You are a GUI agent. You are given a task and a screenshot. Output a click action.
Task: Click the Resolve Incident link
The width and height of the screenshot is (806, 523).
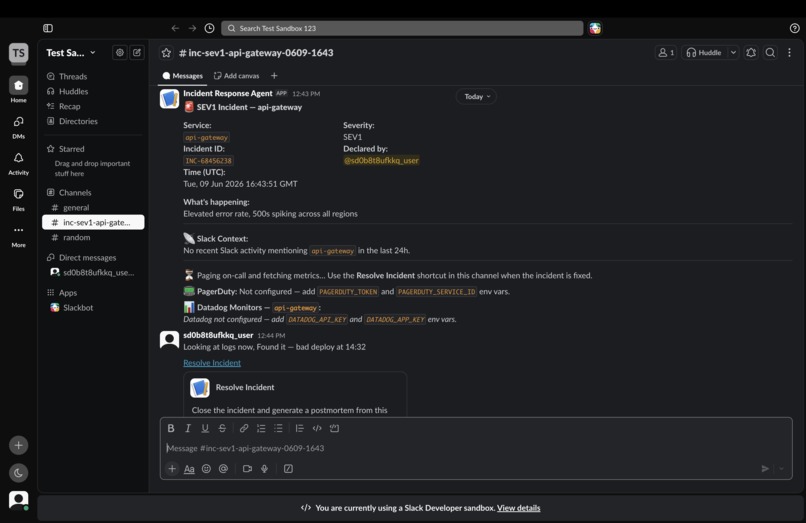212,363
